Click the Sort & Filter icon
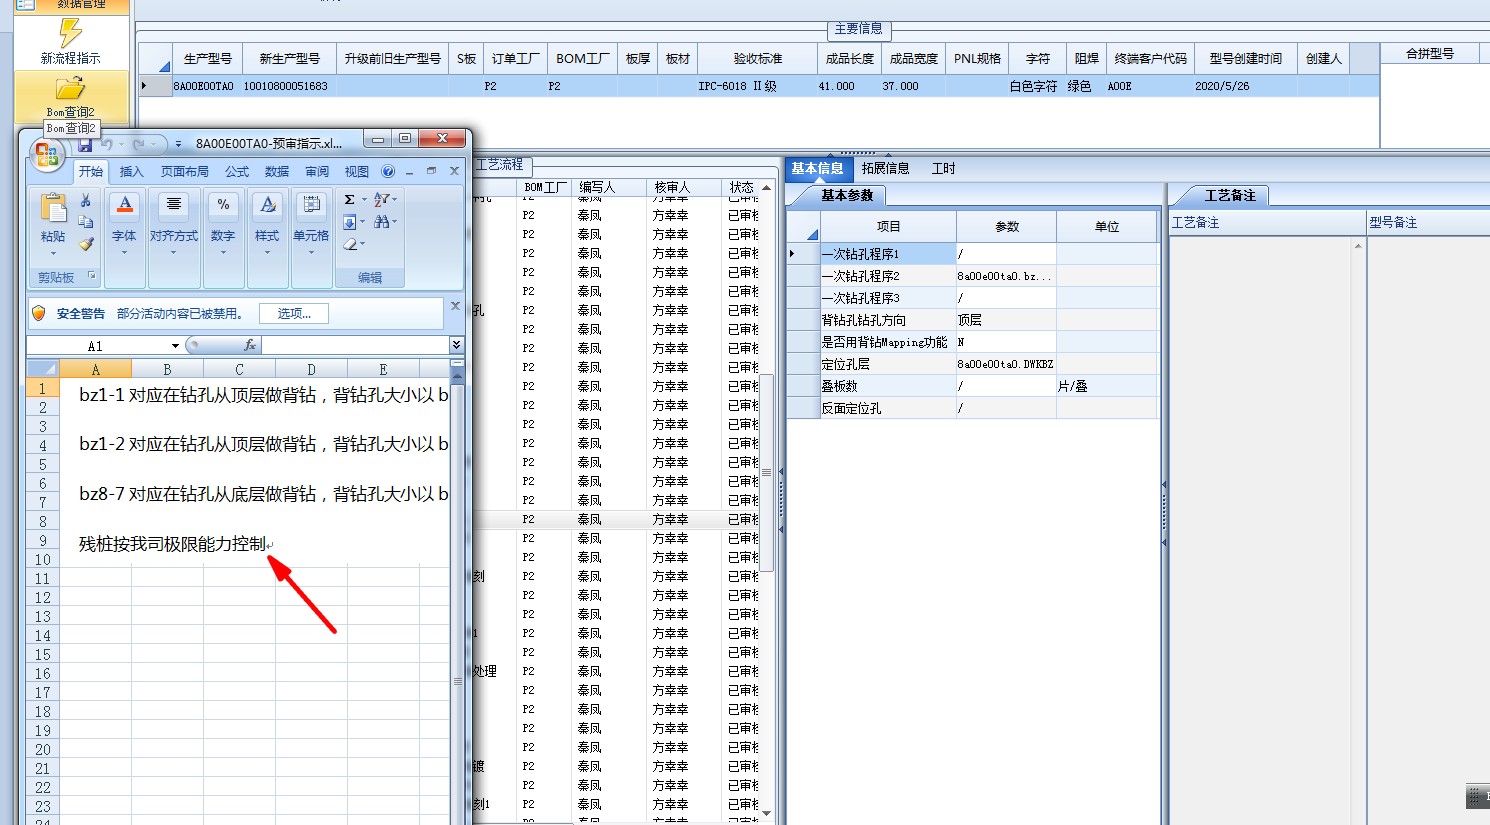 381,200
